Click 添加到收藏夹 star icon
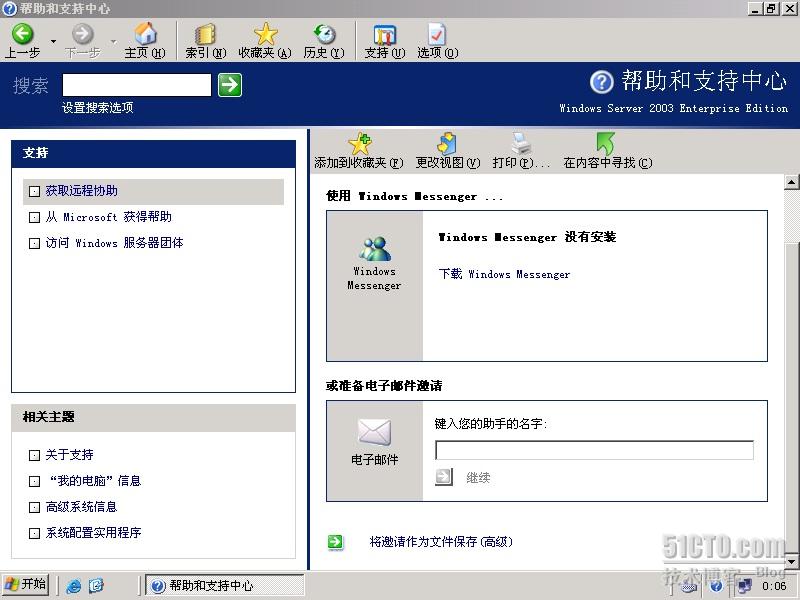800x600 pixels. click(x=360, y=143)
